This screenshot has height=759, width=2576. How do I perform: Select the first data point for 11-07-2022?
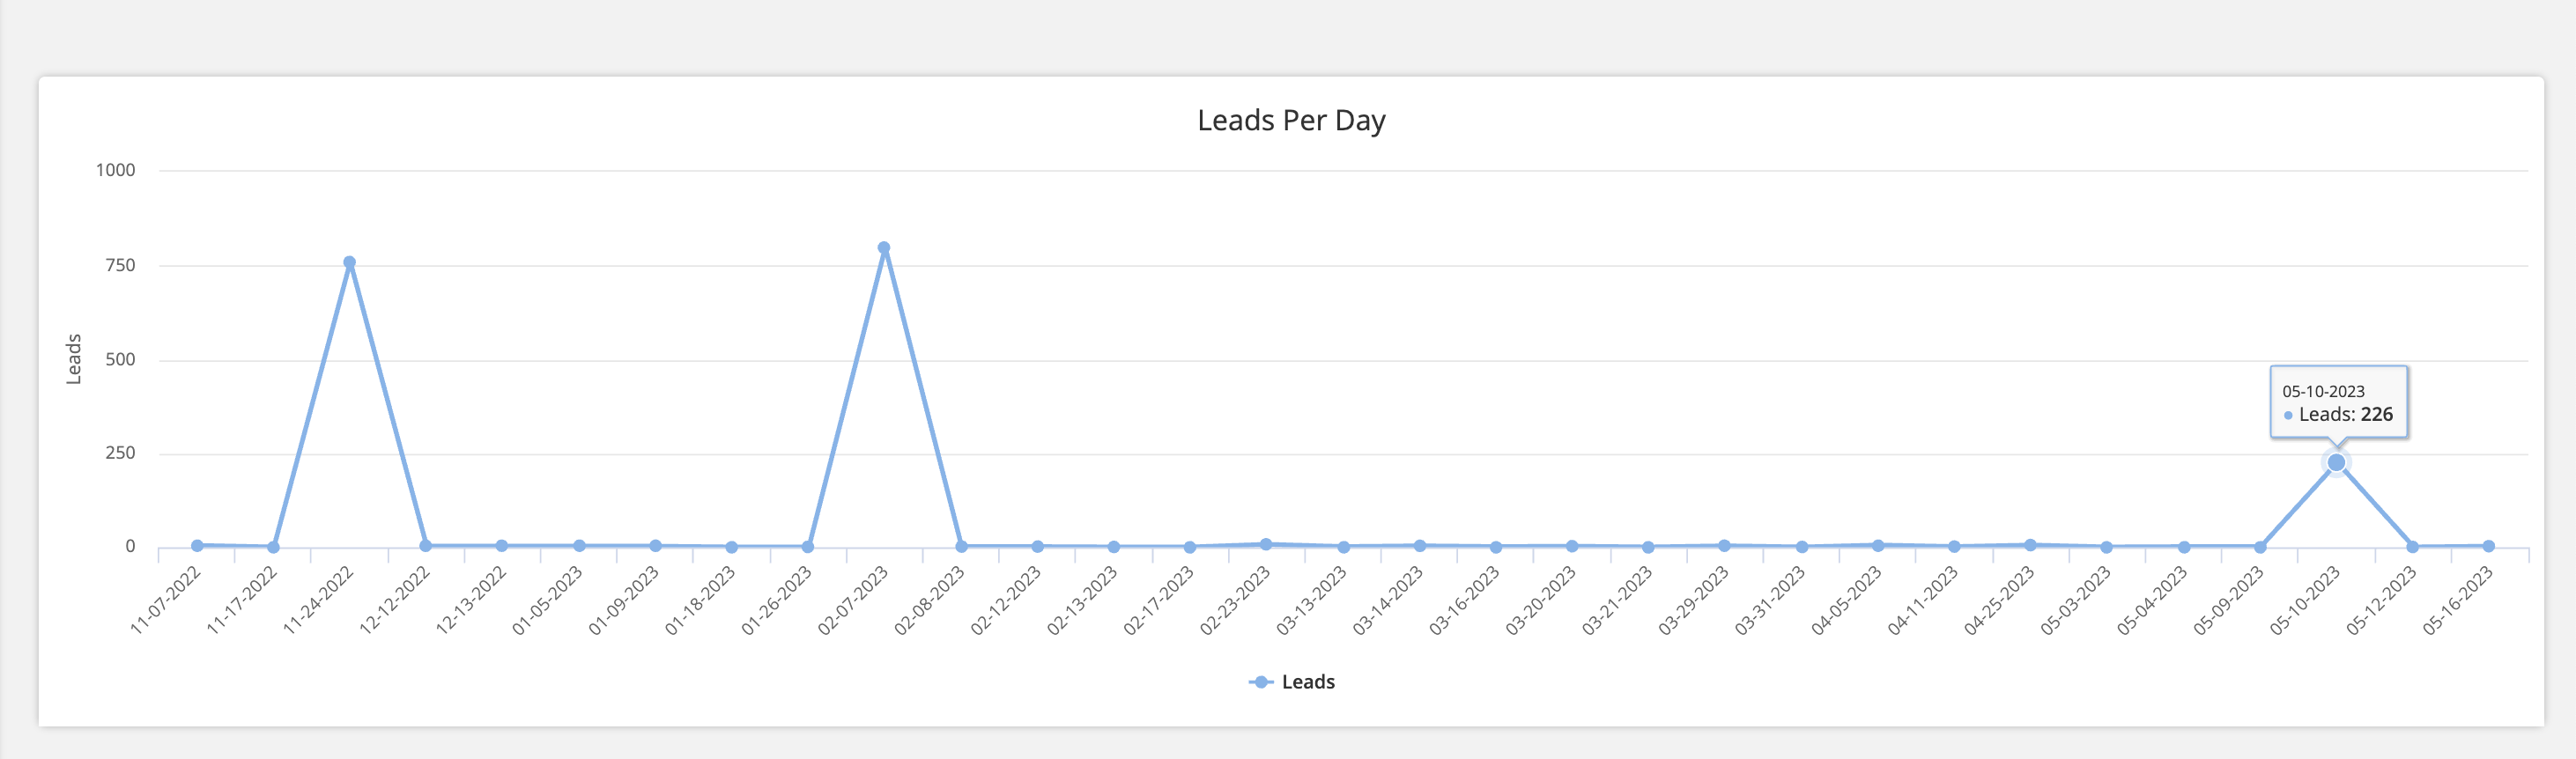tap(197, 546)
